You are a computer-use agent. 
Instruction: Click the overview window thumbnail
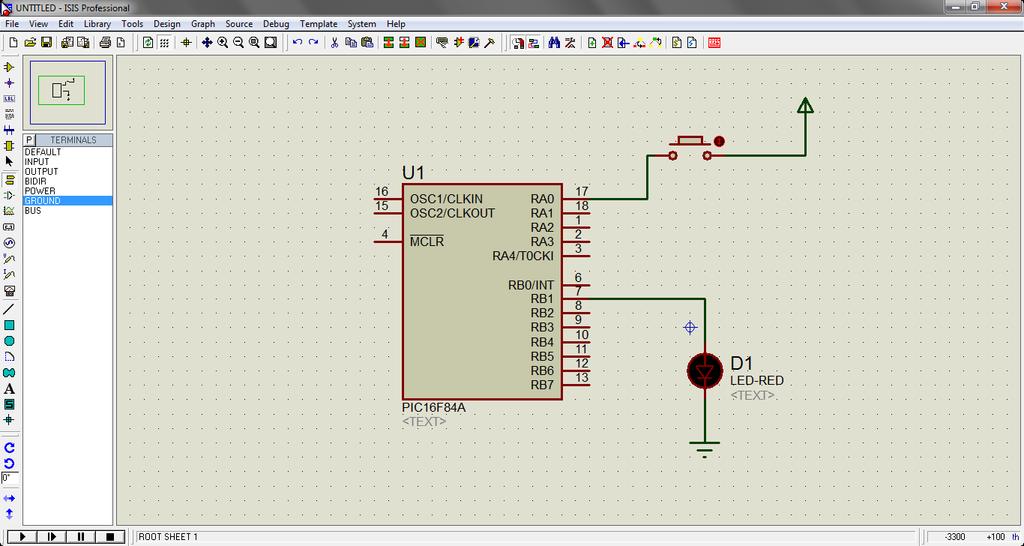pyautogui.click(x=68, y=92)
